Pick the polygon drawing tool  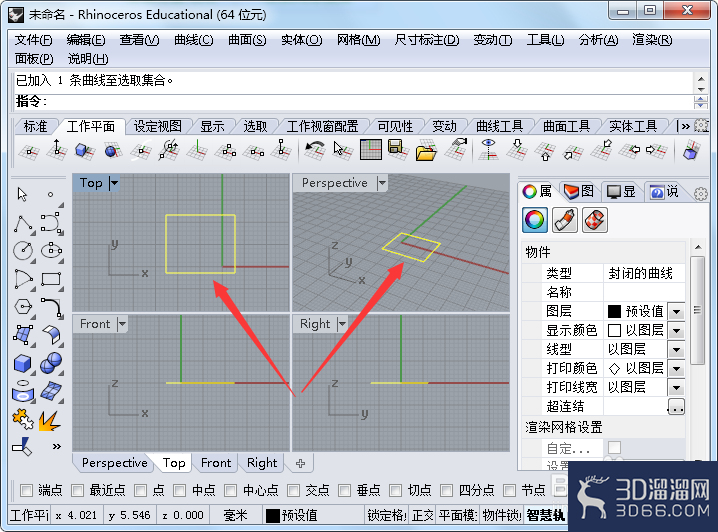[x=23, y=306]
